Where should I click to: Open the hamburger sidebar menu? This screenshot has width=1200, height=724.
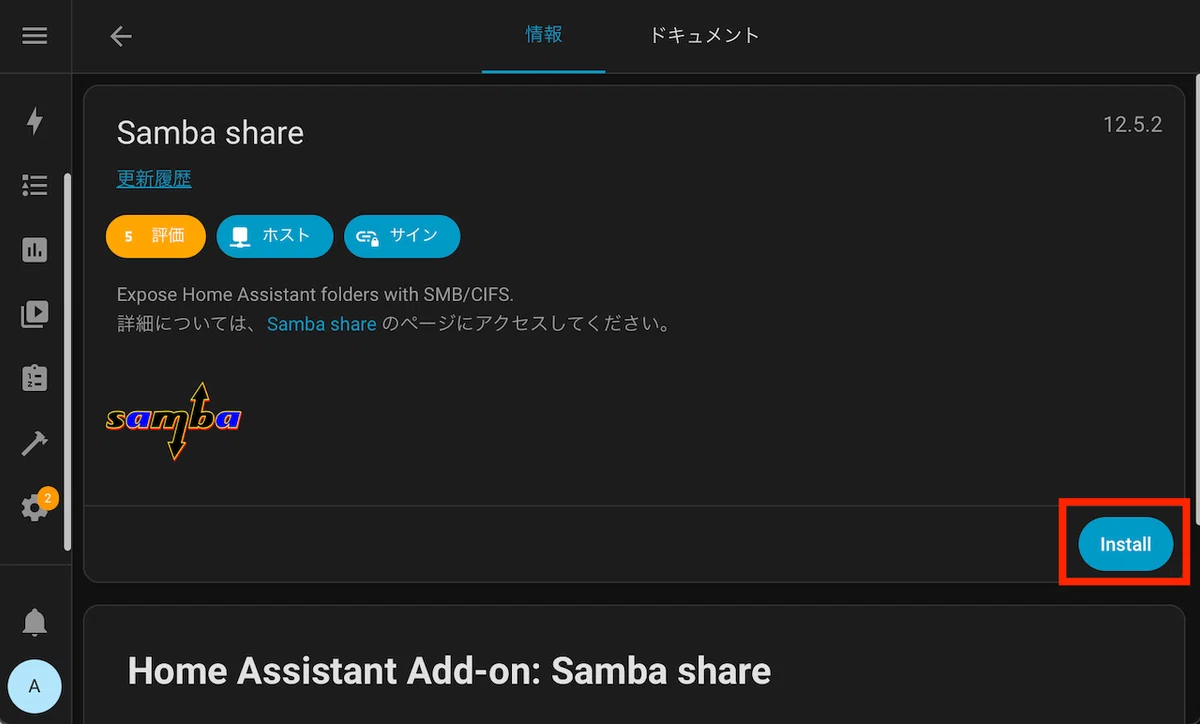(35, 36)
